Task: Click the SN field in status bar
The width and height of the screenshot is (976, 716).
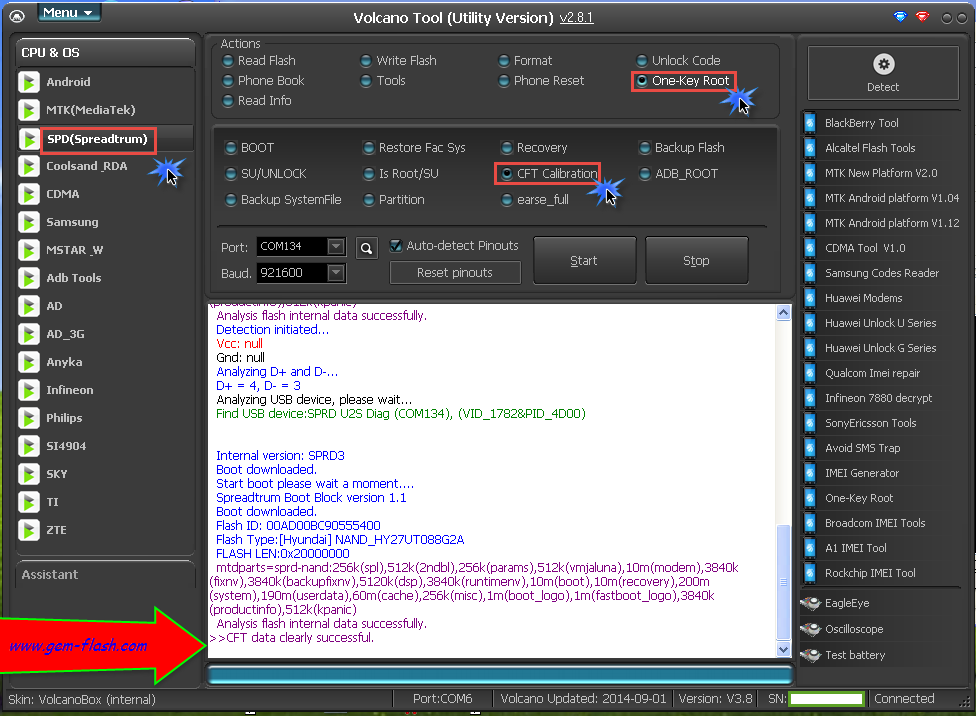Action: pos(826,699)
